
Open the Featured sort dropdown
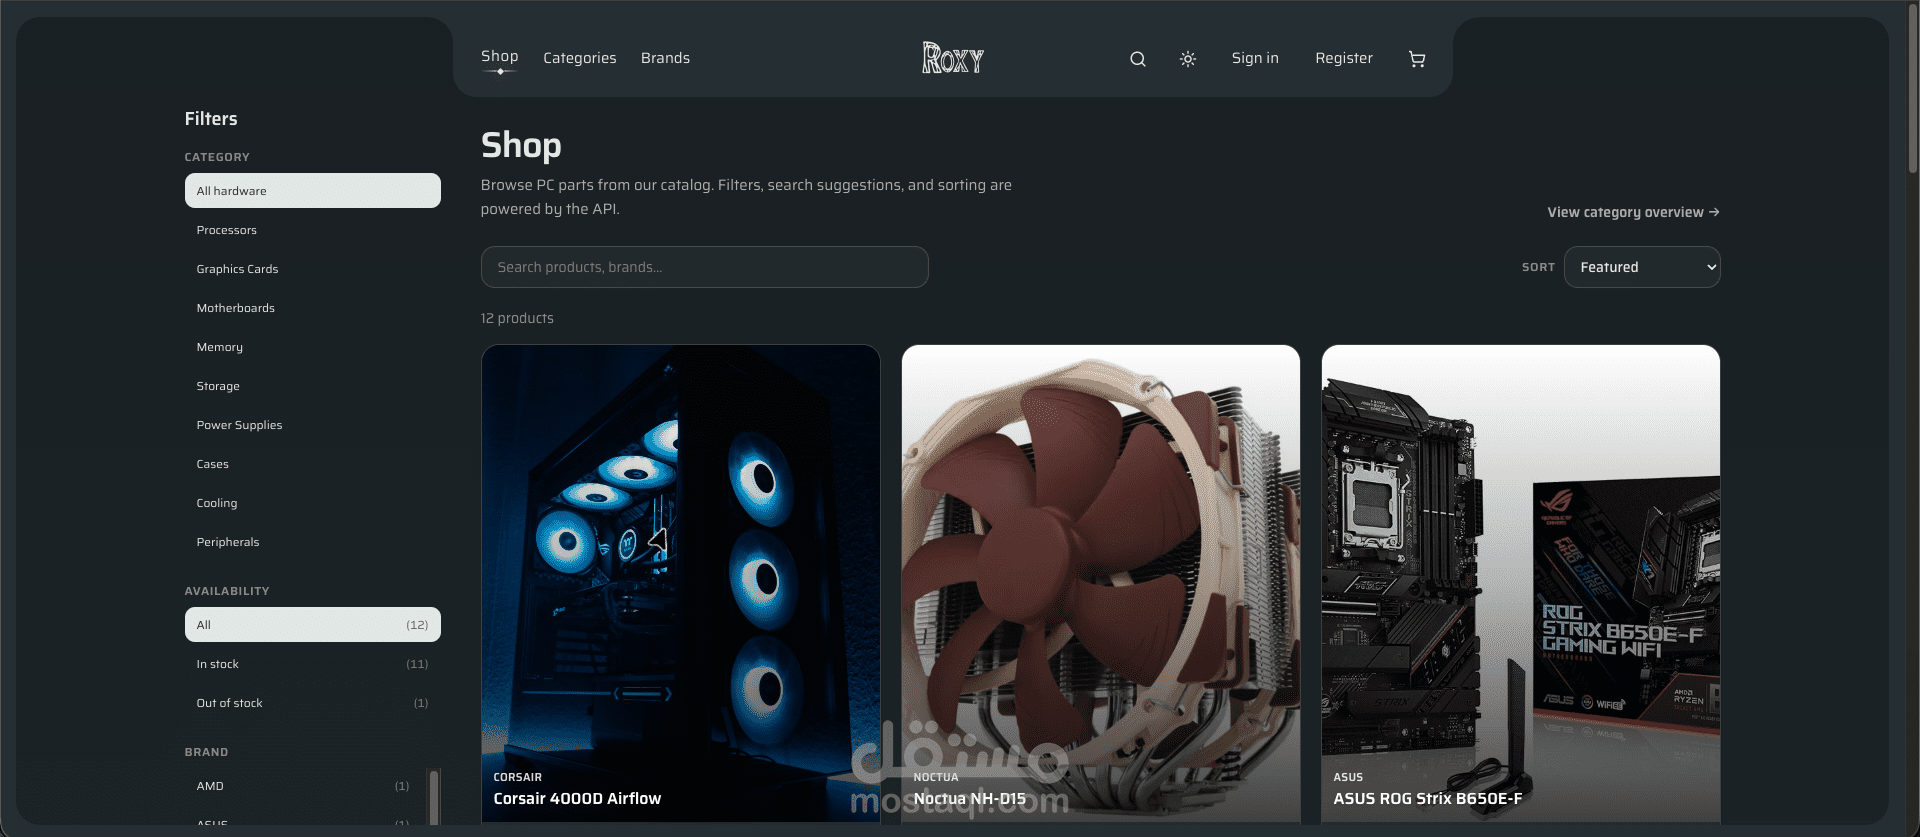point(1642,267)
